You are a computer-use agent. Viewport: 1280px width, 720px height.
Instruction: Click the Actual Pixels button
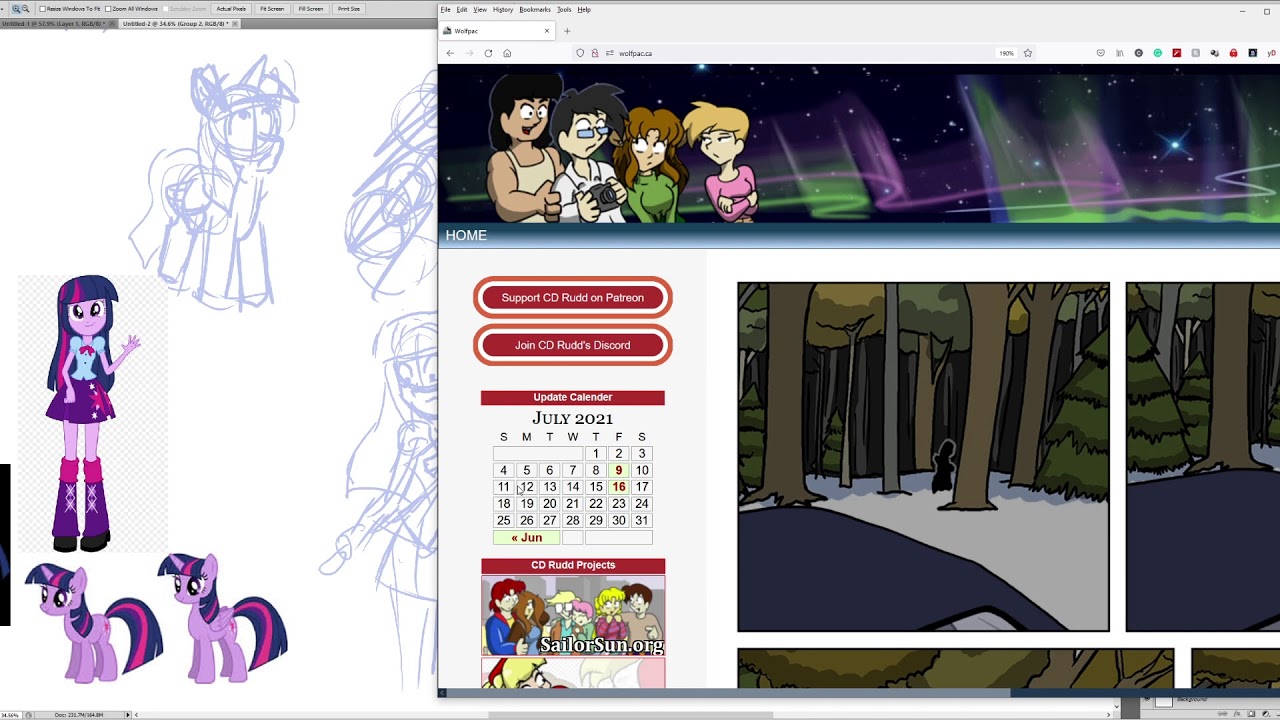point(231,9)
